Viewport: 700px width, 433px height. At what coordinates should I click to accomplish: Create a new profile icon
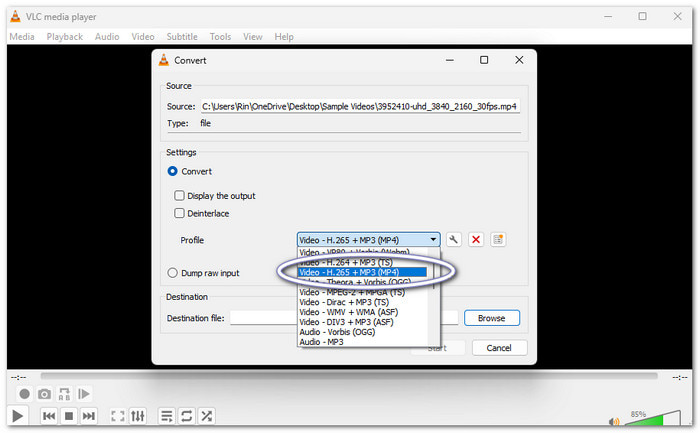pyautogui.click(x=498, y=240)
